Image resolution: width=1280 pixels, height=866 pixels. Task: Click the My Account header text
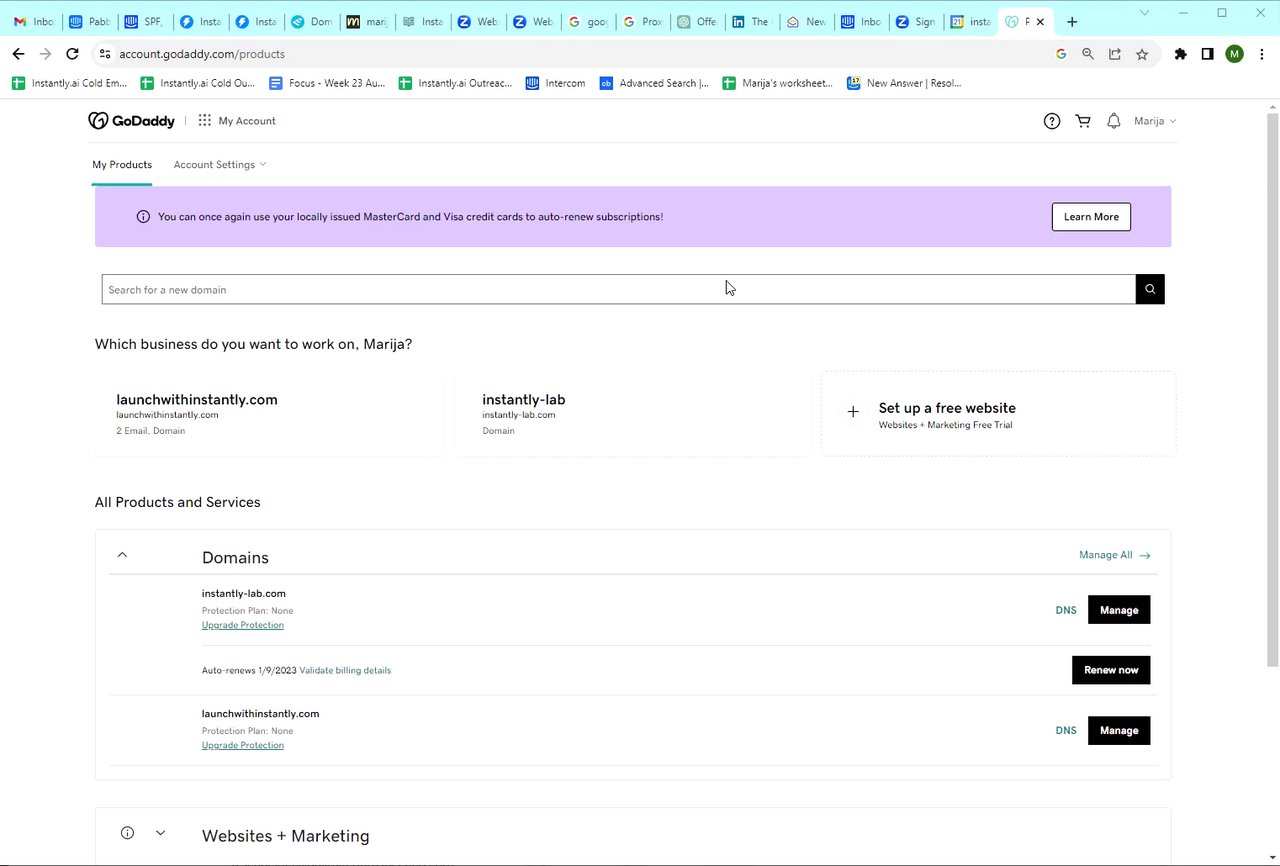[247, 121]
